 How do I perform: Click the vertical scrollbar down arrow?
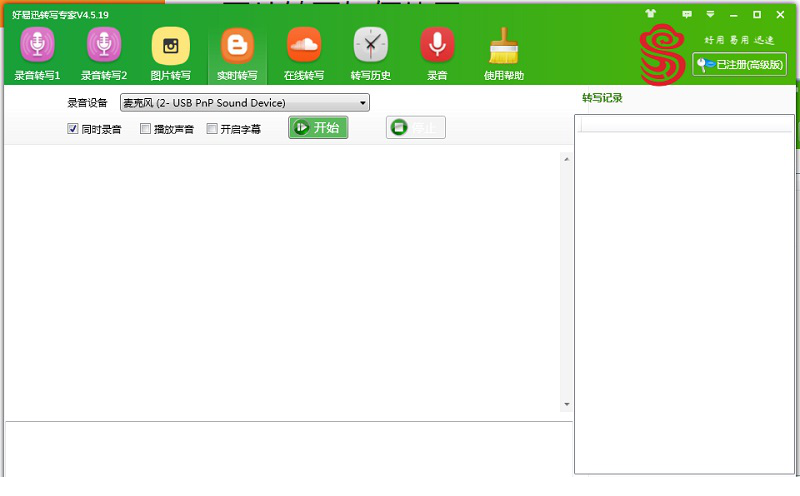coord(567,404)
